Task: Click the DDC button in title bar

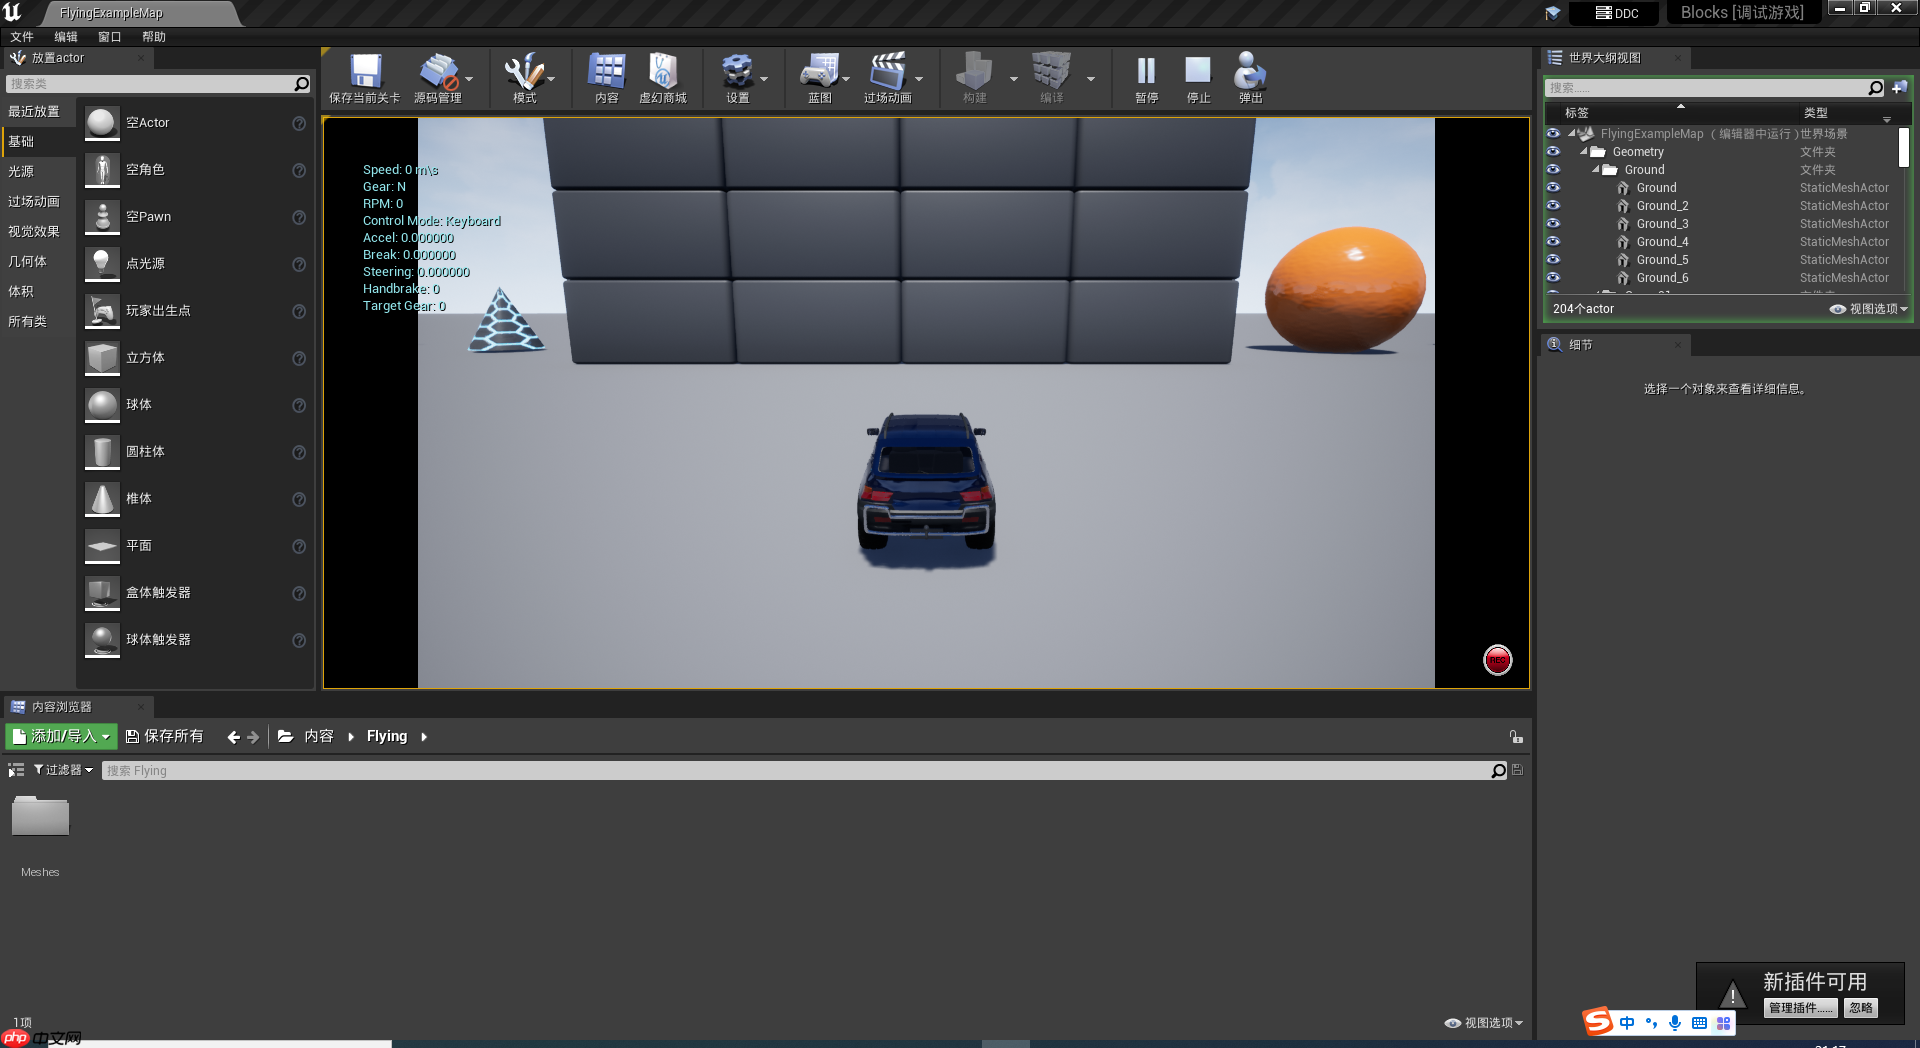Action: coord(1615,13)
